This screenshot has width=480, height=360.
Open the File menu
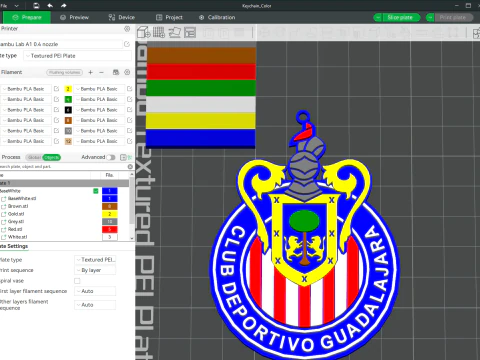pyautogui.click(x=4, y=5)
